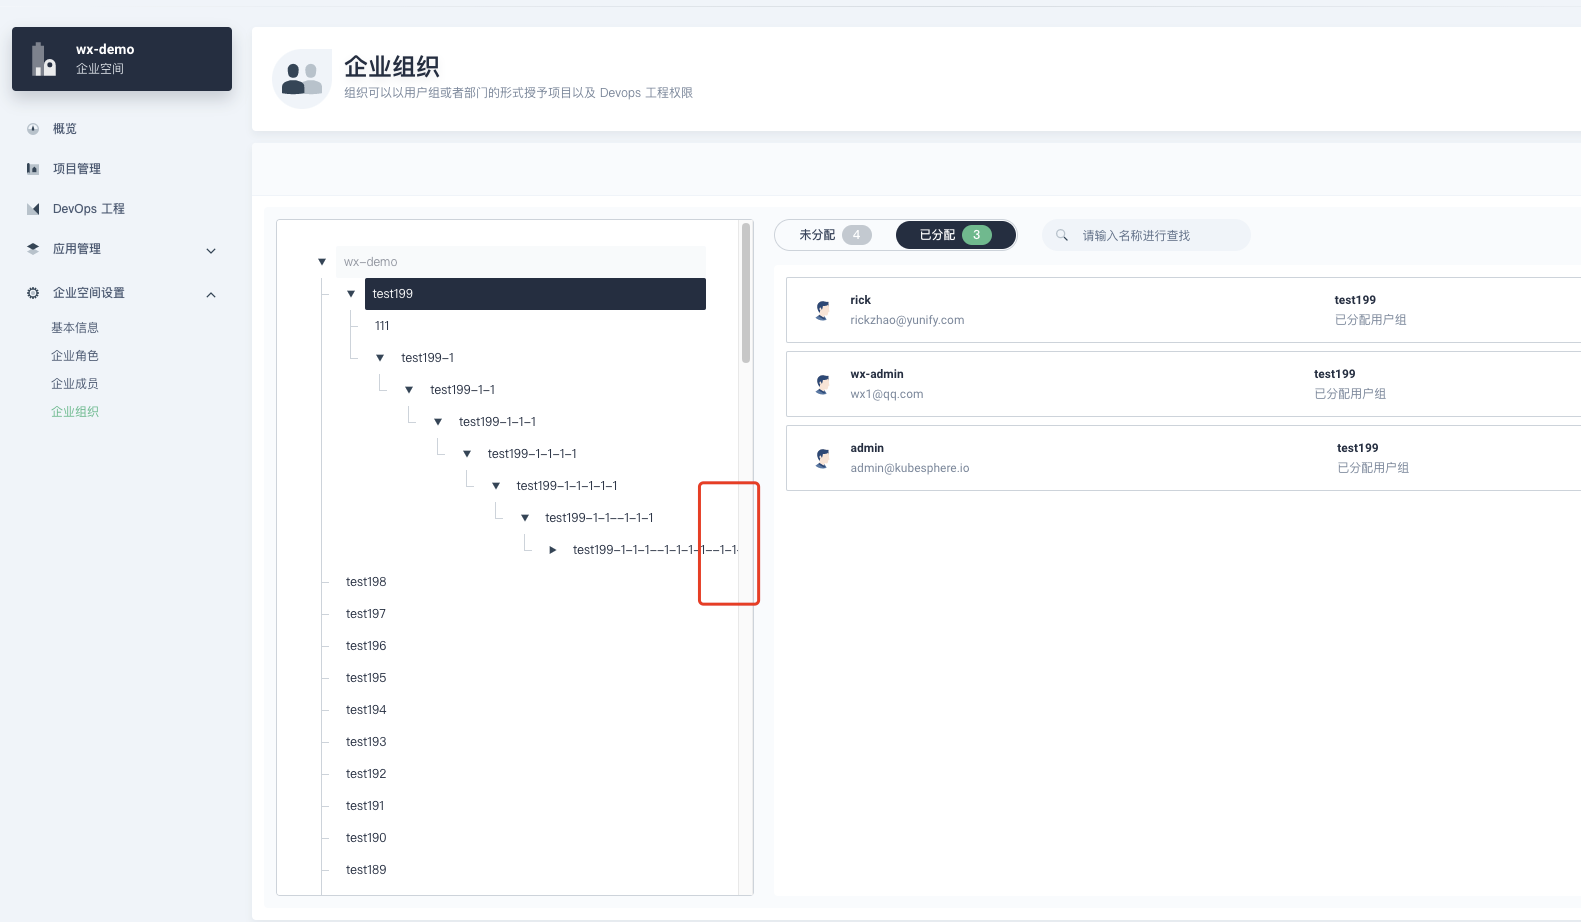Open DevOps 工程 in the sidebar
This screenshot has height=922, width=1581.
click(89, 209)
